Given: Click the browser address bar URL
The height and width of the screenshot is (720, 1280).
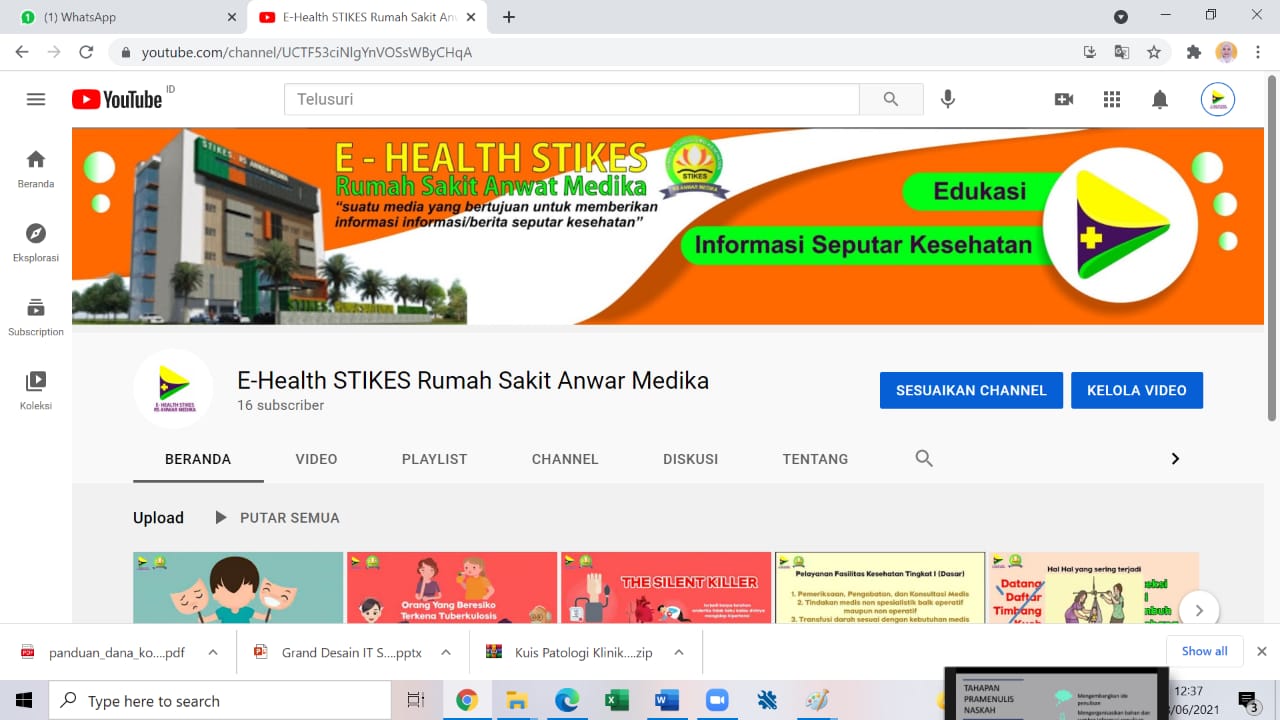Looking at the screenshot, I should [307, 52].
